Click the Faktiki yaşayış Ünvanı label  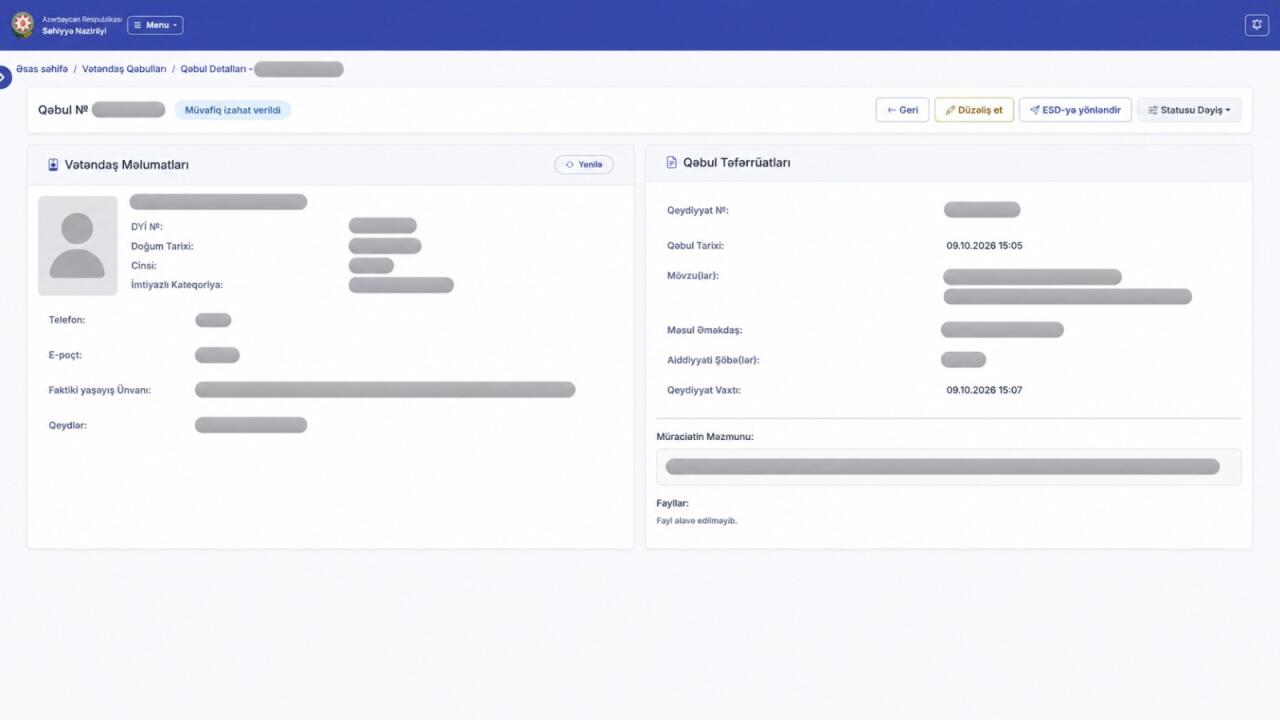pos(100,390)
